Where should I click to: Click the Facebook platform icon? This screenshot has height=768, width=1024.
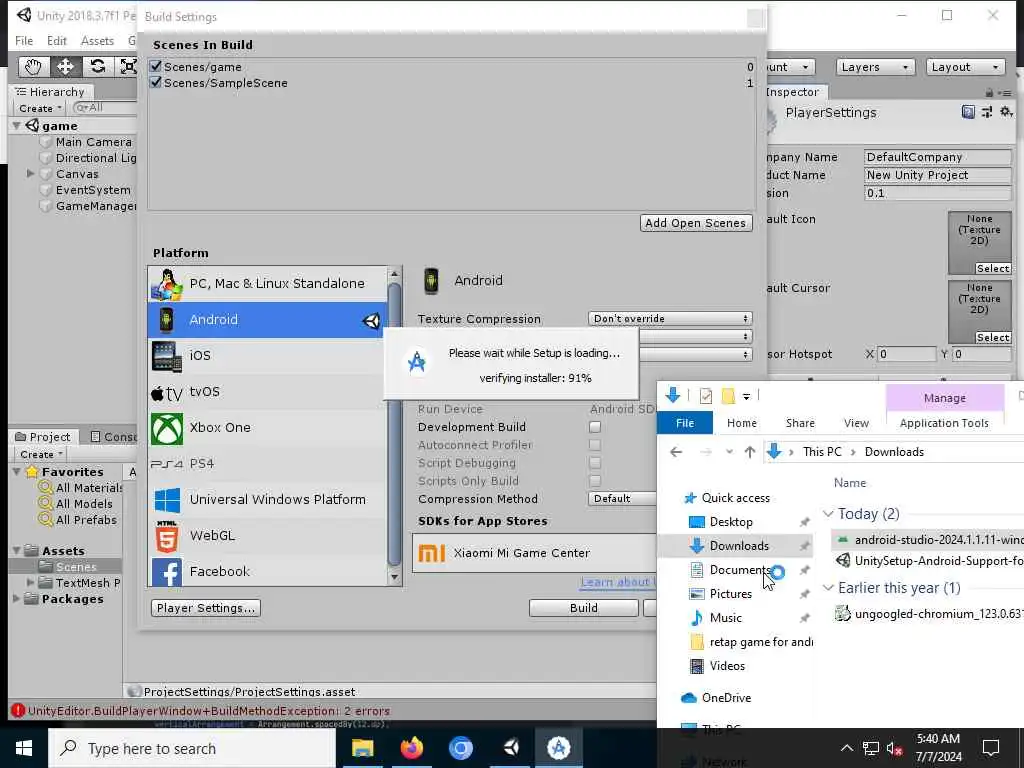[x=167, y=572]
